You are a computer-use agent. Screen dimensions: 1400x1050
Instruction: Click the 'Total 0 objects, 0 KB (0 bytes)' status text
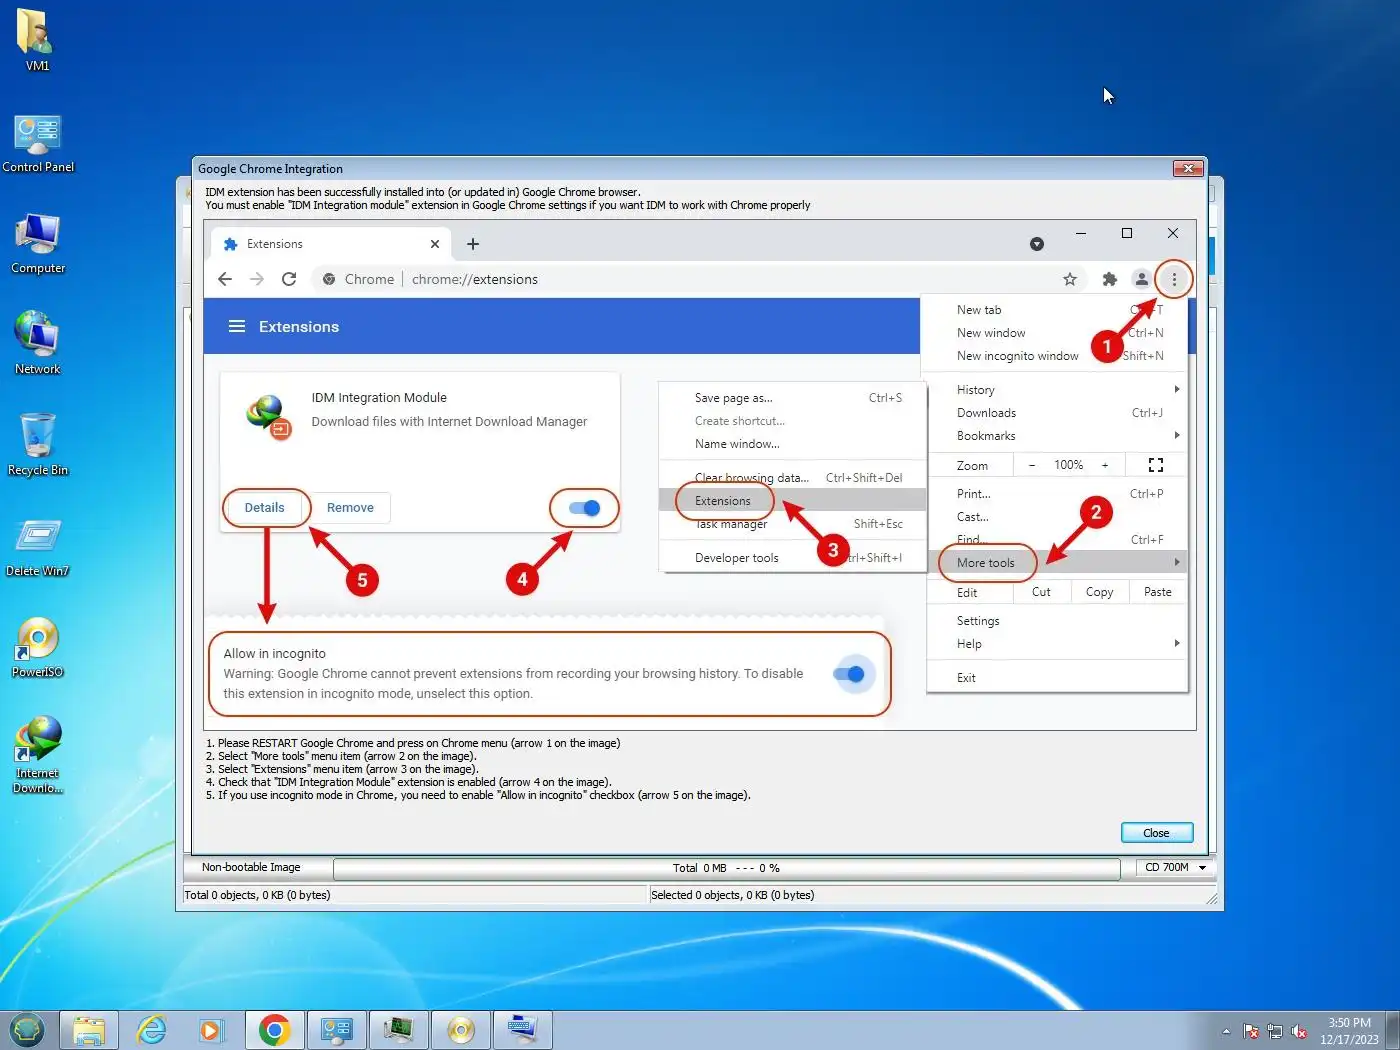(257, 895)
